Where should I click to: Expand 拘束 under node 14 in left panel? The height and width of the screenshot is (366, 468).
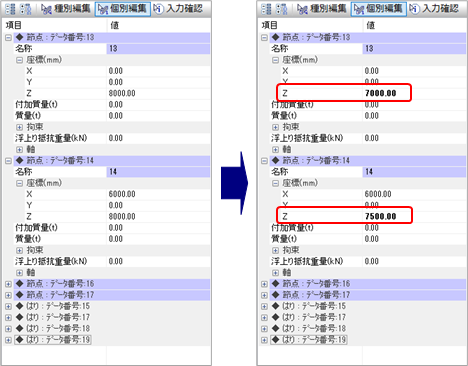(x=19, y=250)
